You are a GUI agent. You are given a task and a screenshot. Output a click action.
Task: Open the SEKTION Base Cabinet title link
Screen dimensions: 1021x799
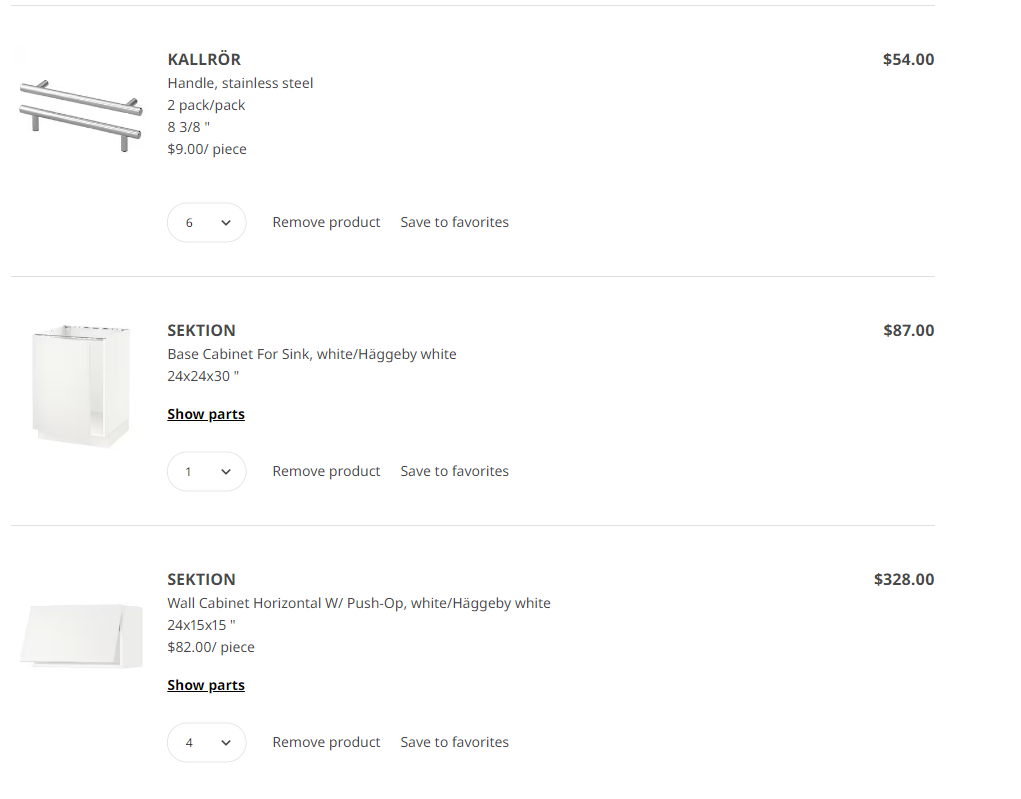point(201,331)
